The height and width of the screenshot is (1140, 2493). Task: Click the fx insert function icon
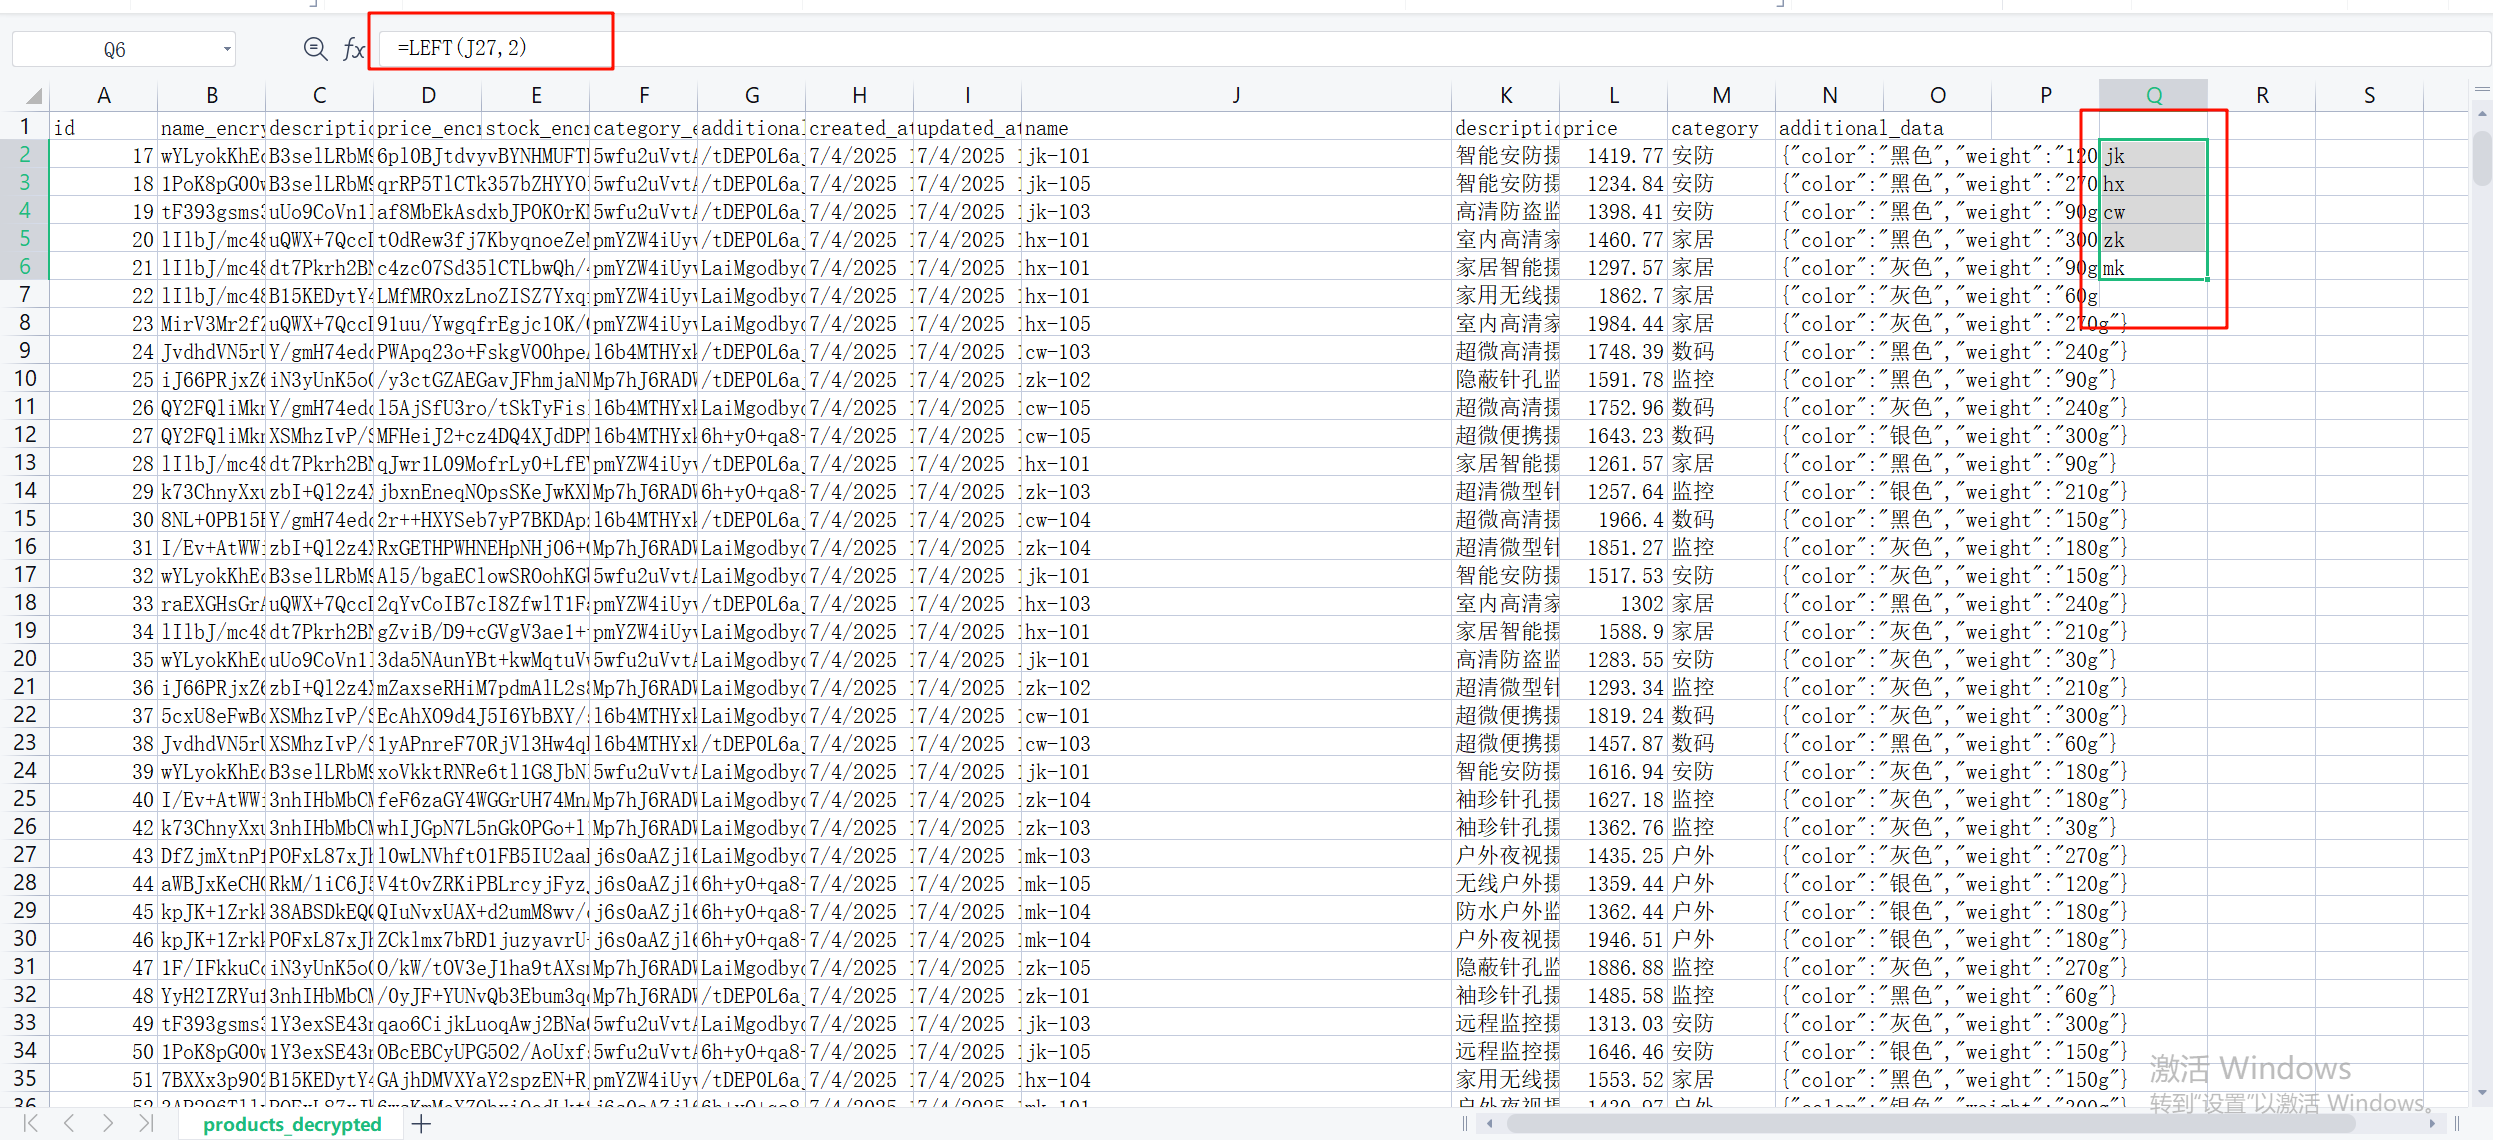pos(353,49)
